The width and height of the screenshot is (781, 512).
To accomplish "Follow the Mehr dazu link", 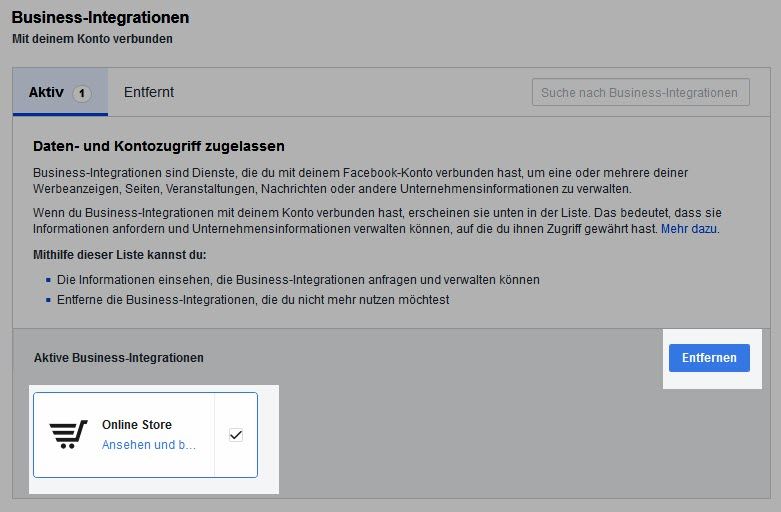I will click(x=689, y=229).
